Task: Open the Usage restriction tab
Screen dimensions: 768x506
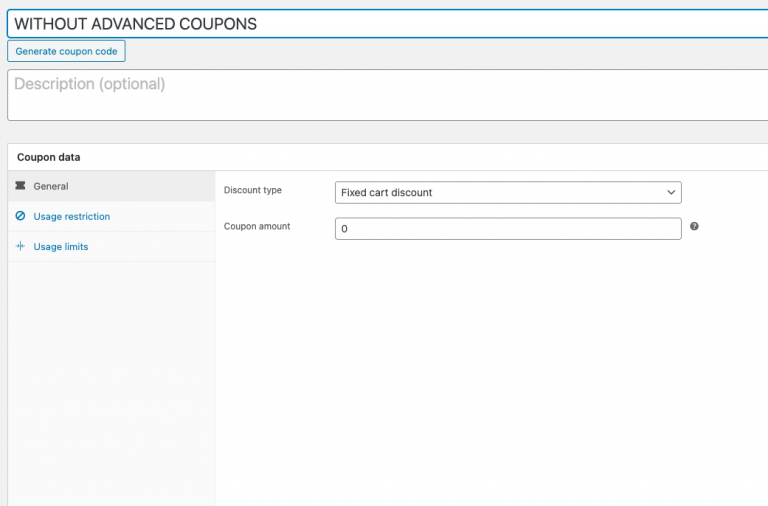Action: pyautogui.click(x=72, y=216)
